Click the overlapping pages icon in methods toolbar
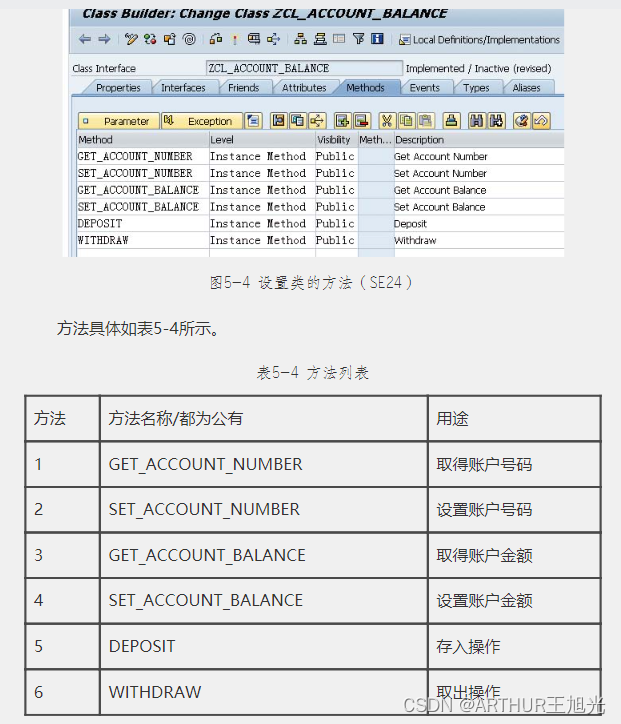The height and width of the screenshot is (724, 621). pyautogui.click(x=297, y=121)
